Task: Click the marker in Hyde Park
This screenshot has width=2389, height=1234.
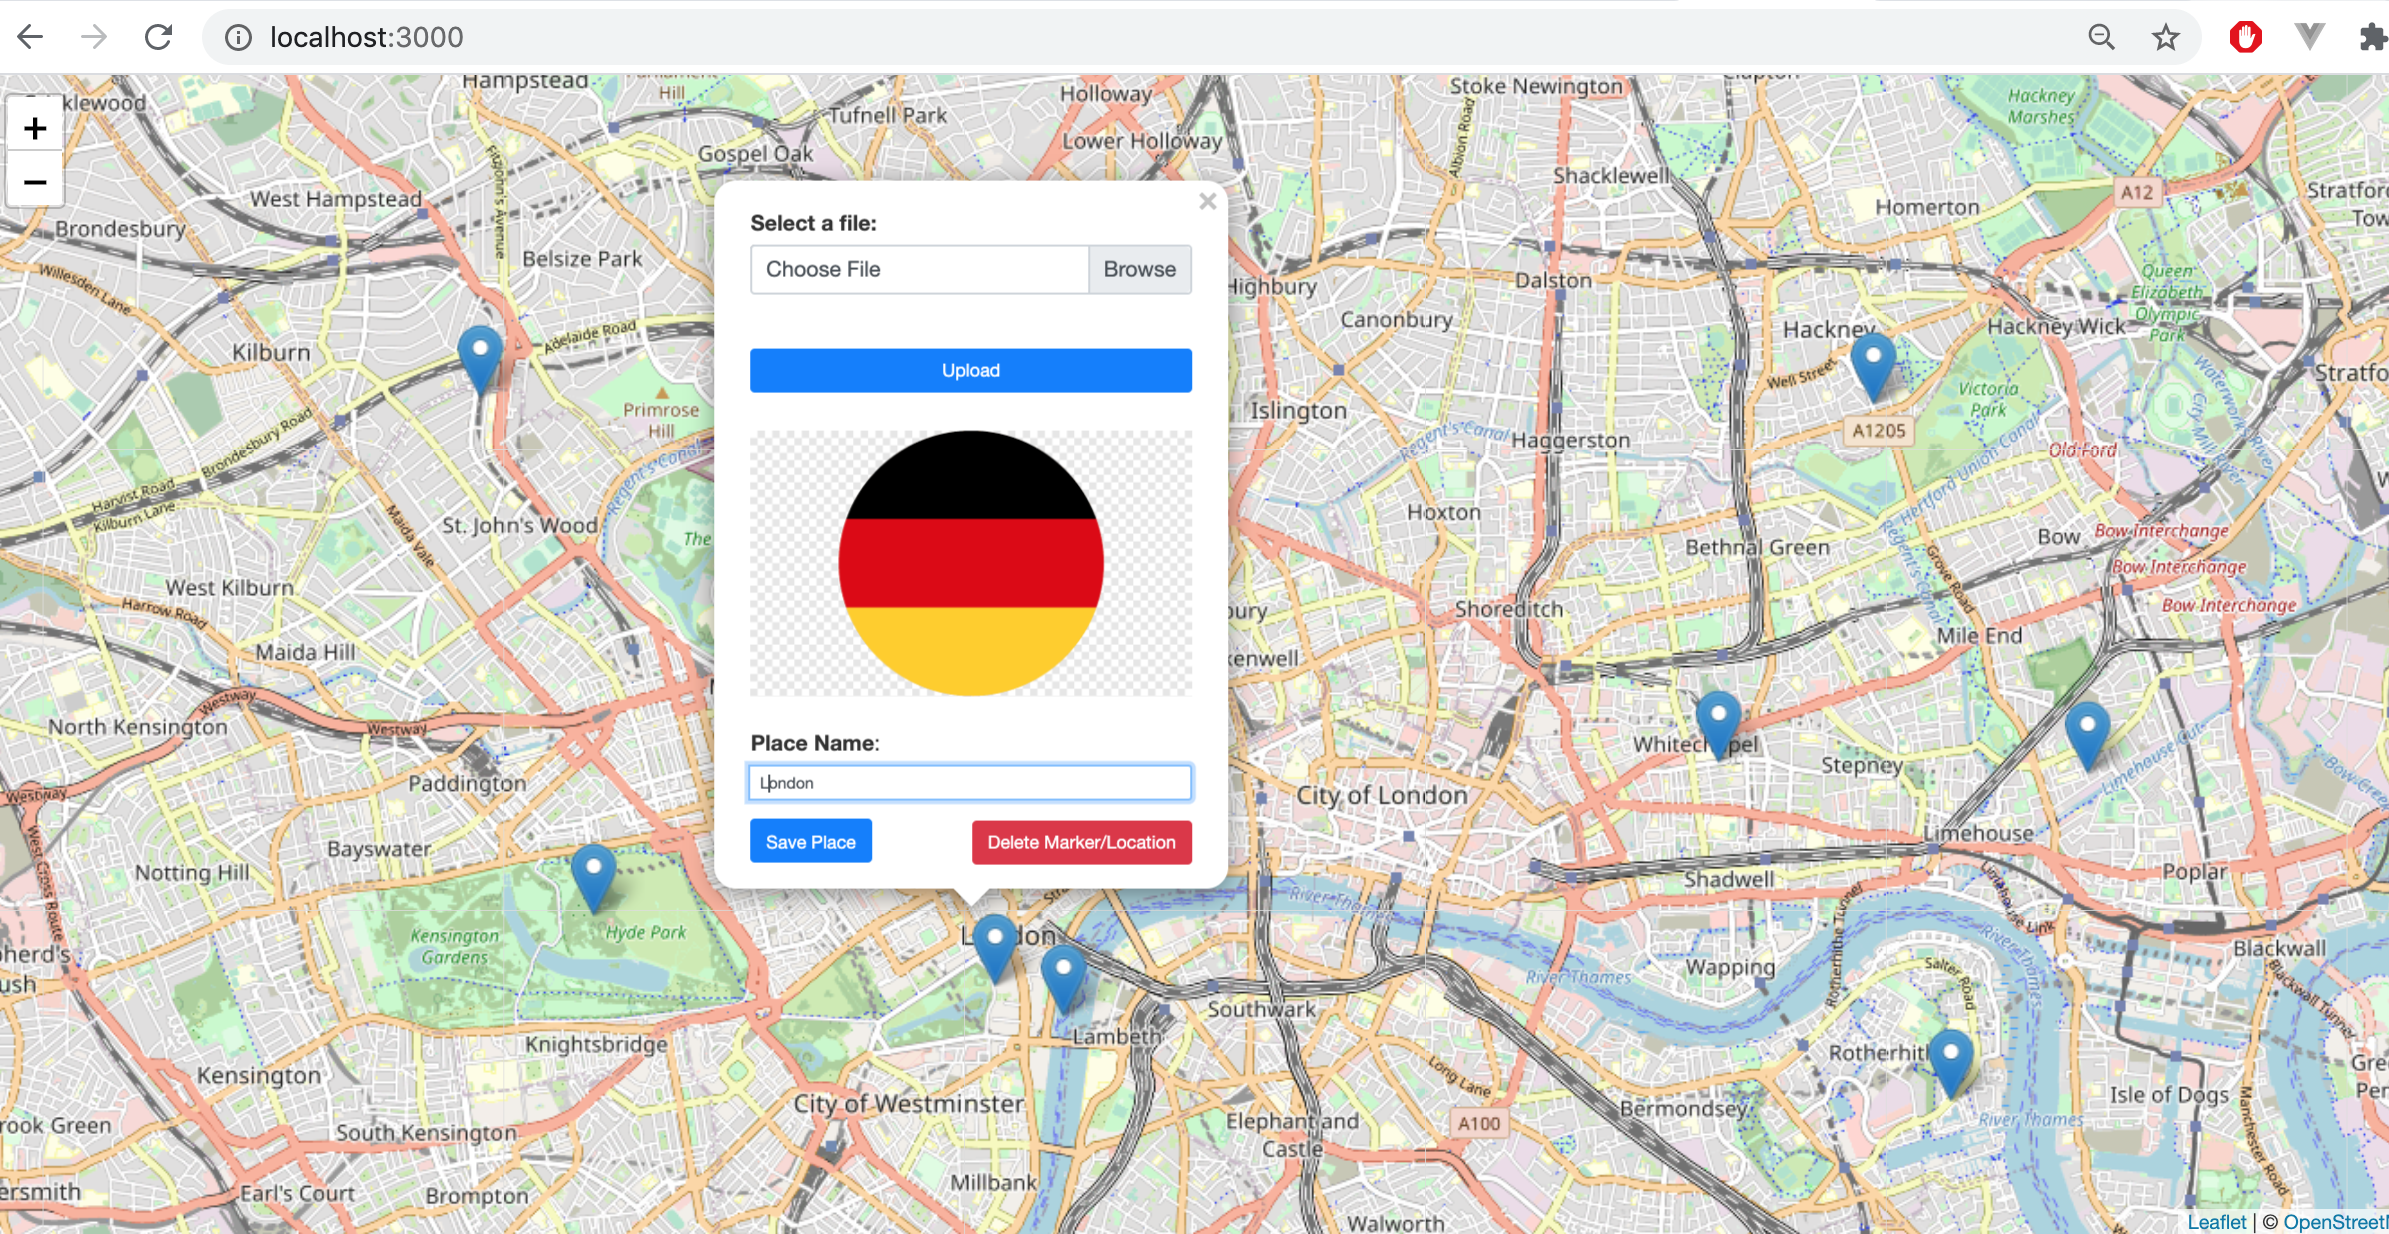Action: tap(593, 875)
